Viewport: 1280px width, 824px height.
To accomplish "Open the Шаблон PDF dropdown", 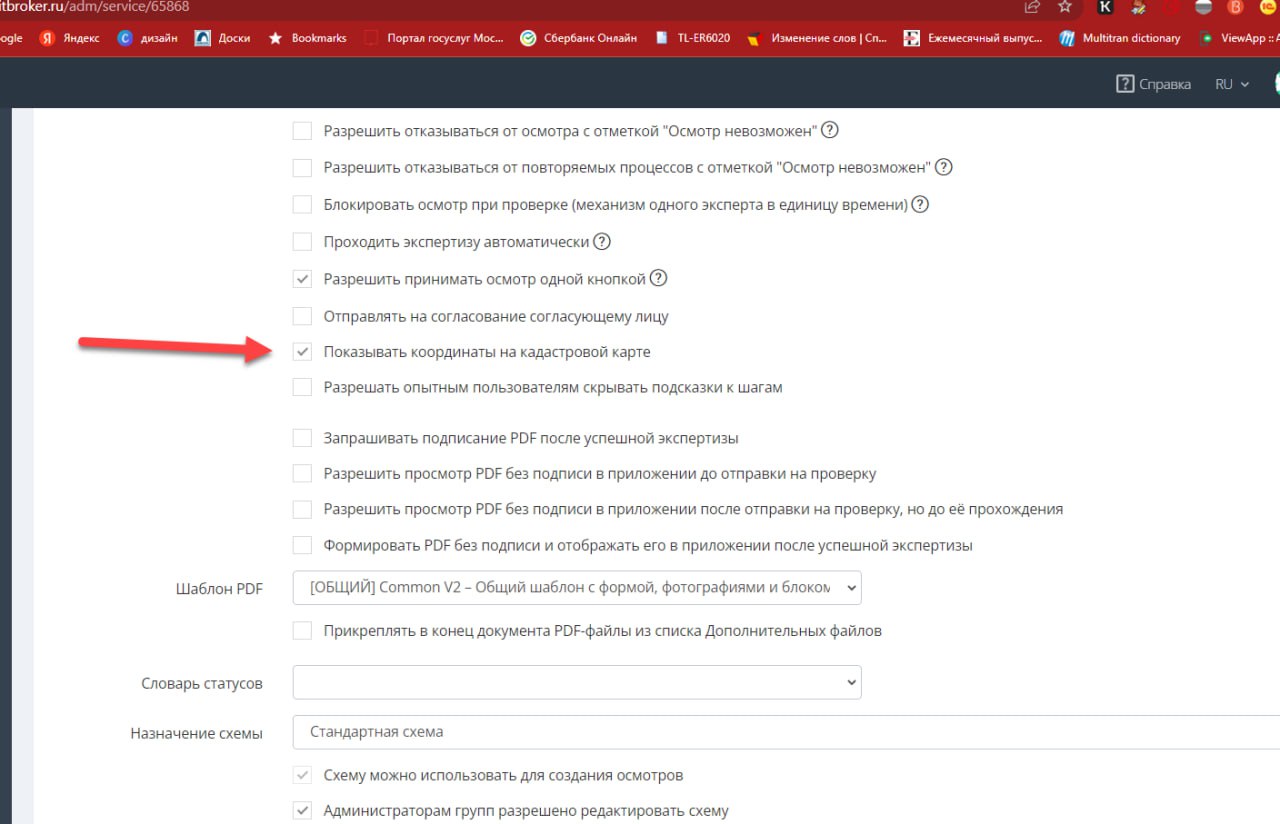I will pos(577,587).
